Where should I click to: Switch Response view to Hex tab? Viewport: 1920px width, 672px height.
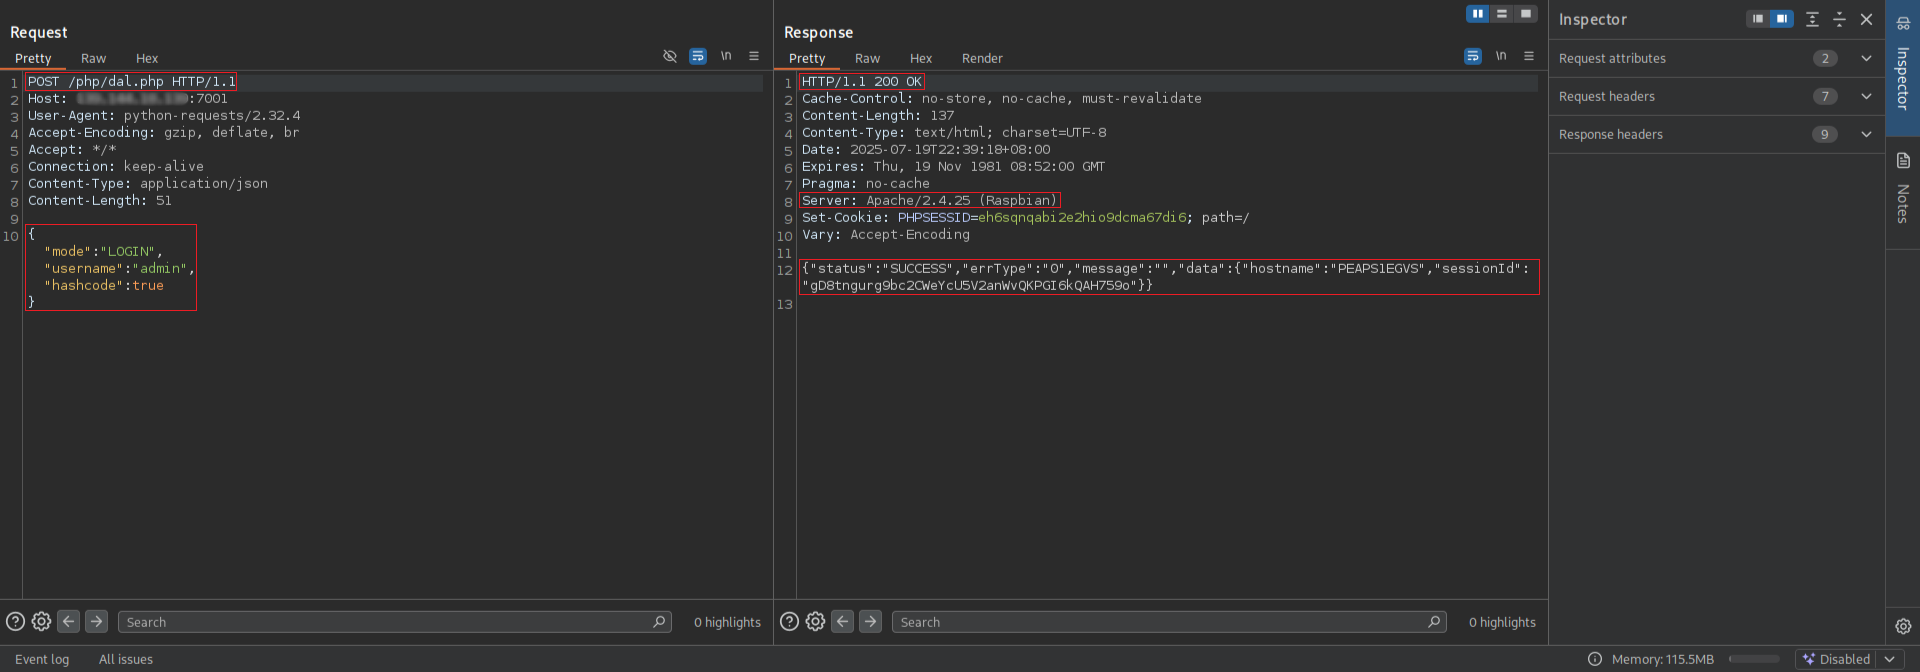[921, 58]
